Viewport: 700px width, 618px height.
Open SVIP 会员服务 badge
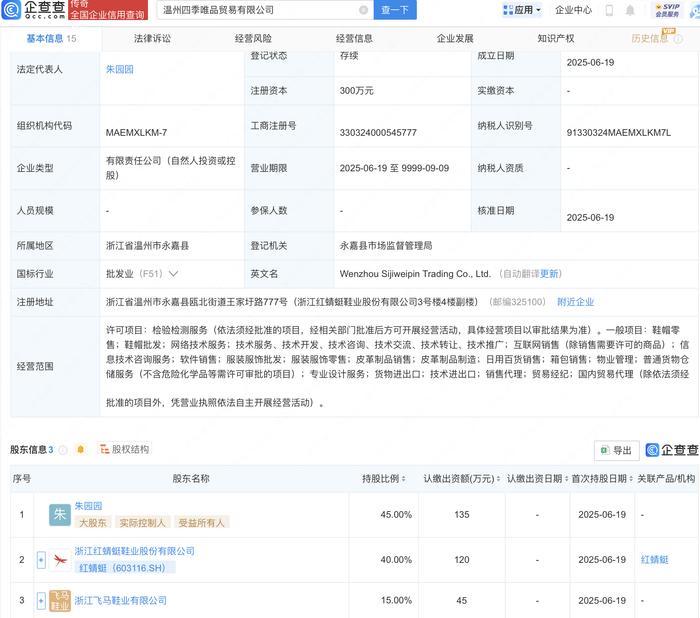click(x=667, y=10)
